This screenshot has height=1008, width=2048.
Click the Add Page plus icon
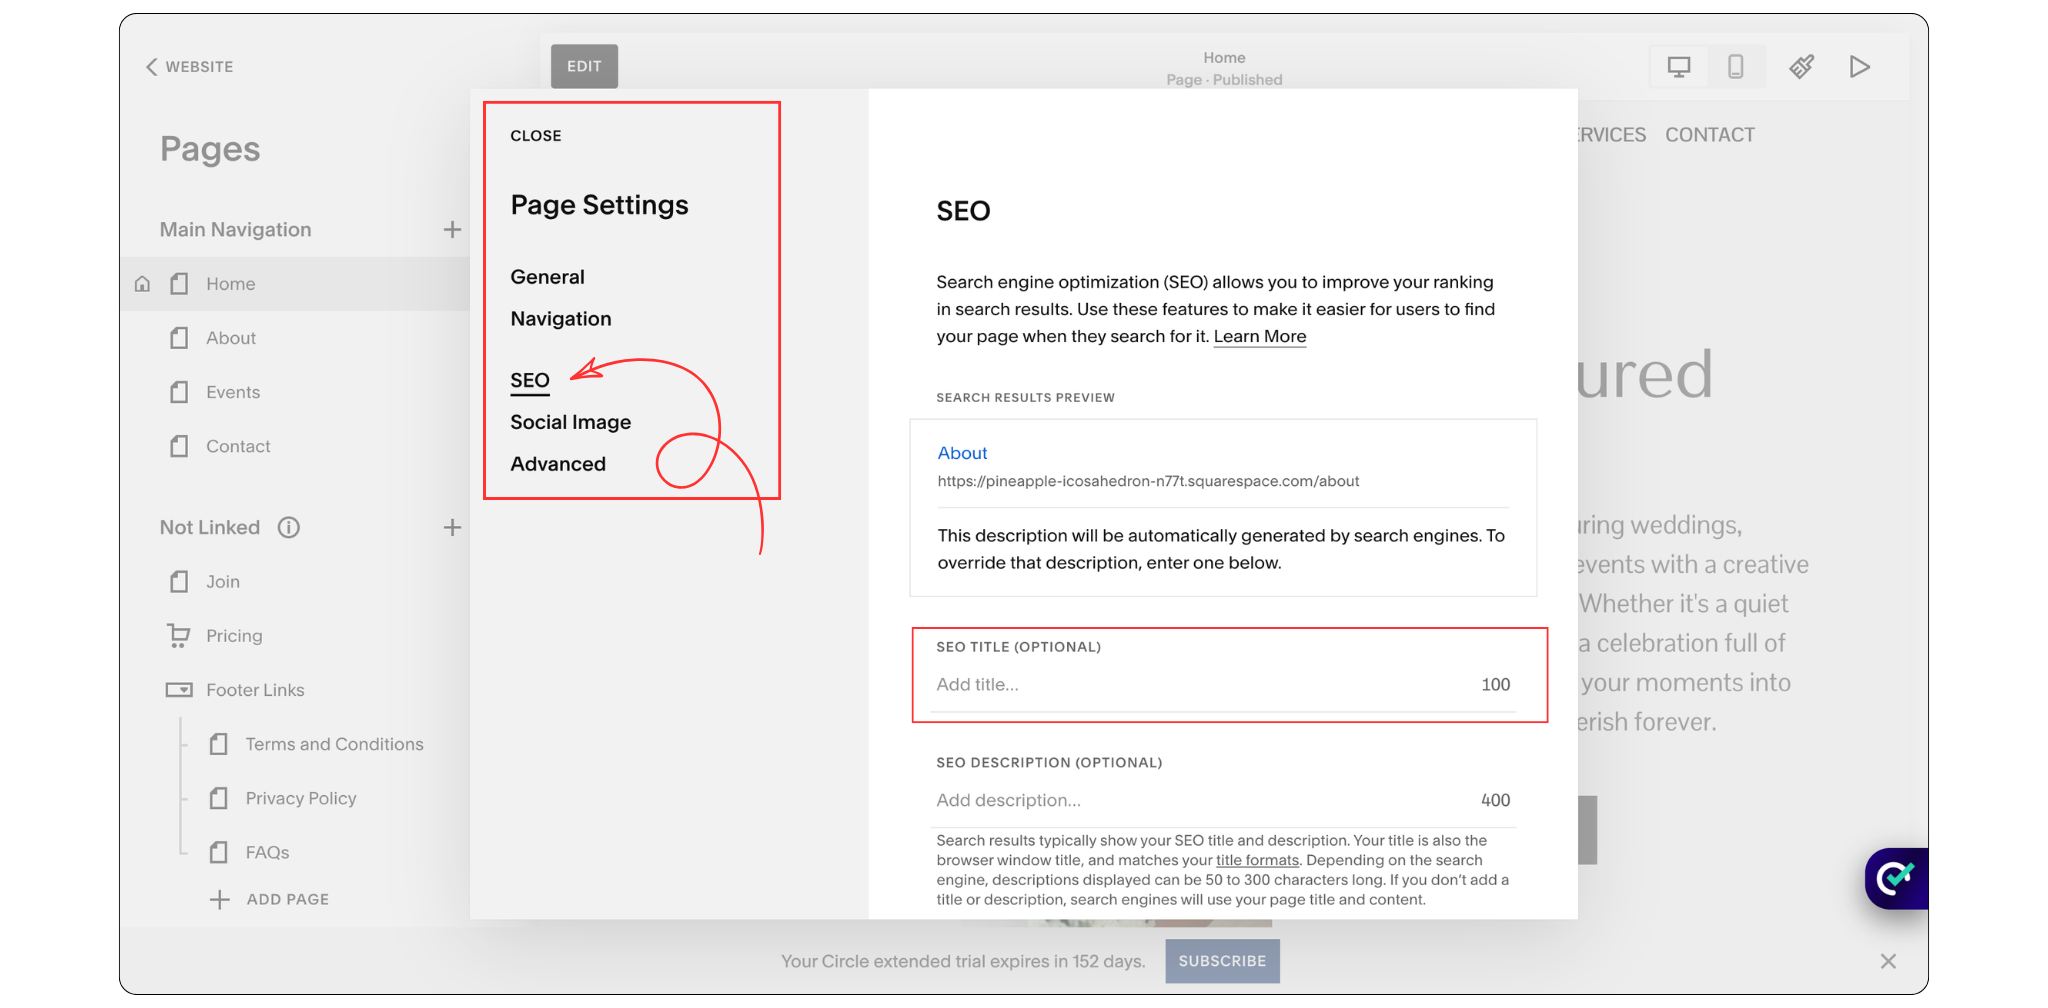click(220, 899)
